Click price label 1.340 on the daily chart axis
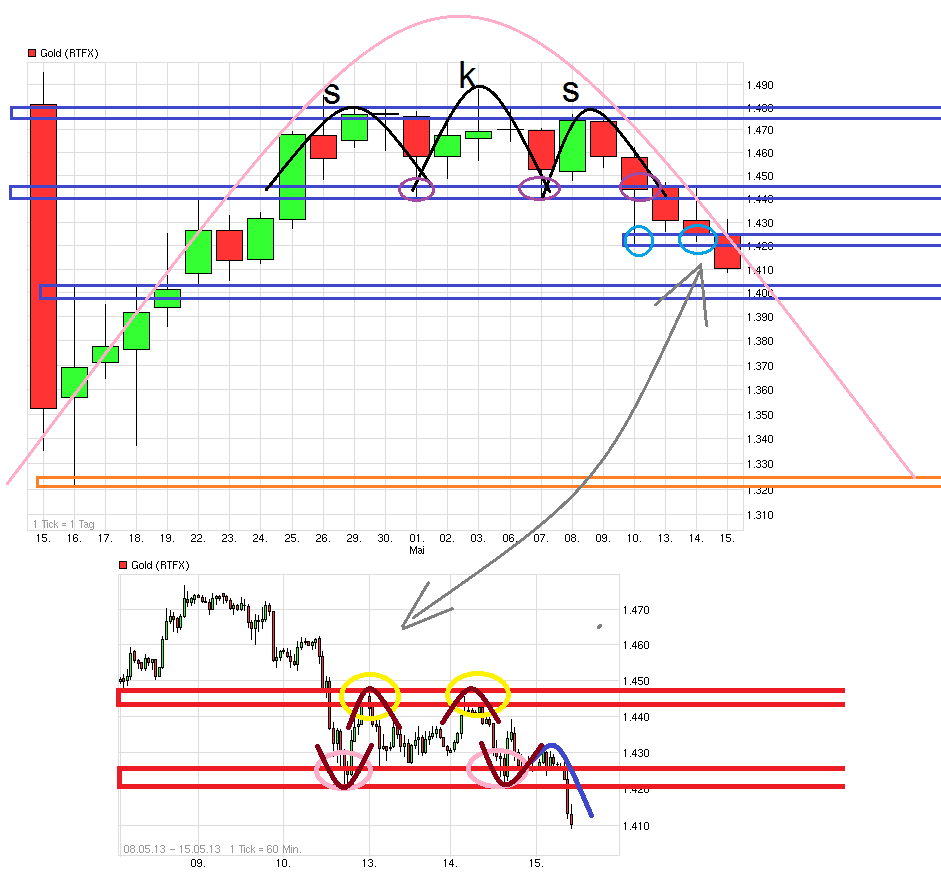 point(760,439)
